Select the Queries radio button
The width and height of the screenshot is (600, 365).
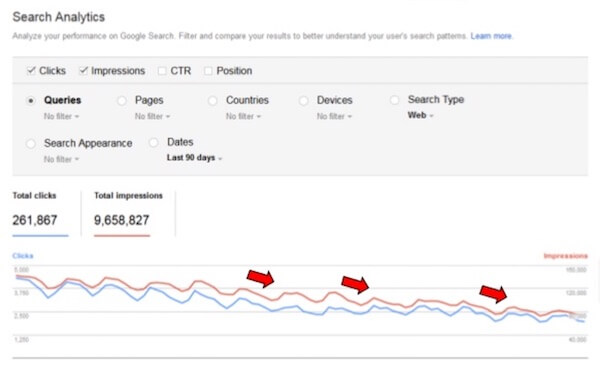(x=31, y=101)
